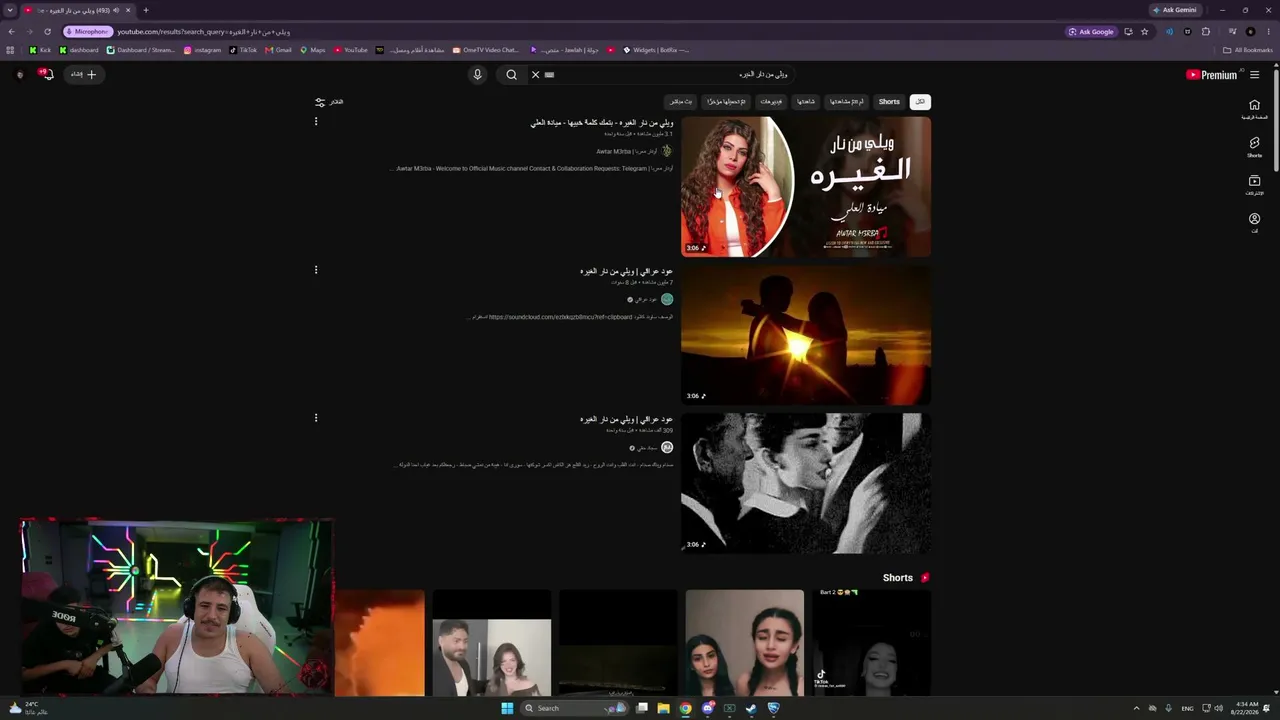This screenshot has height=720, width=1280.
Task: Open the tab search dropdown arrow
Action: point(10,10)
